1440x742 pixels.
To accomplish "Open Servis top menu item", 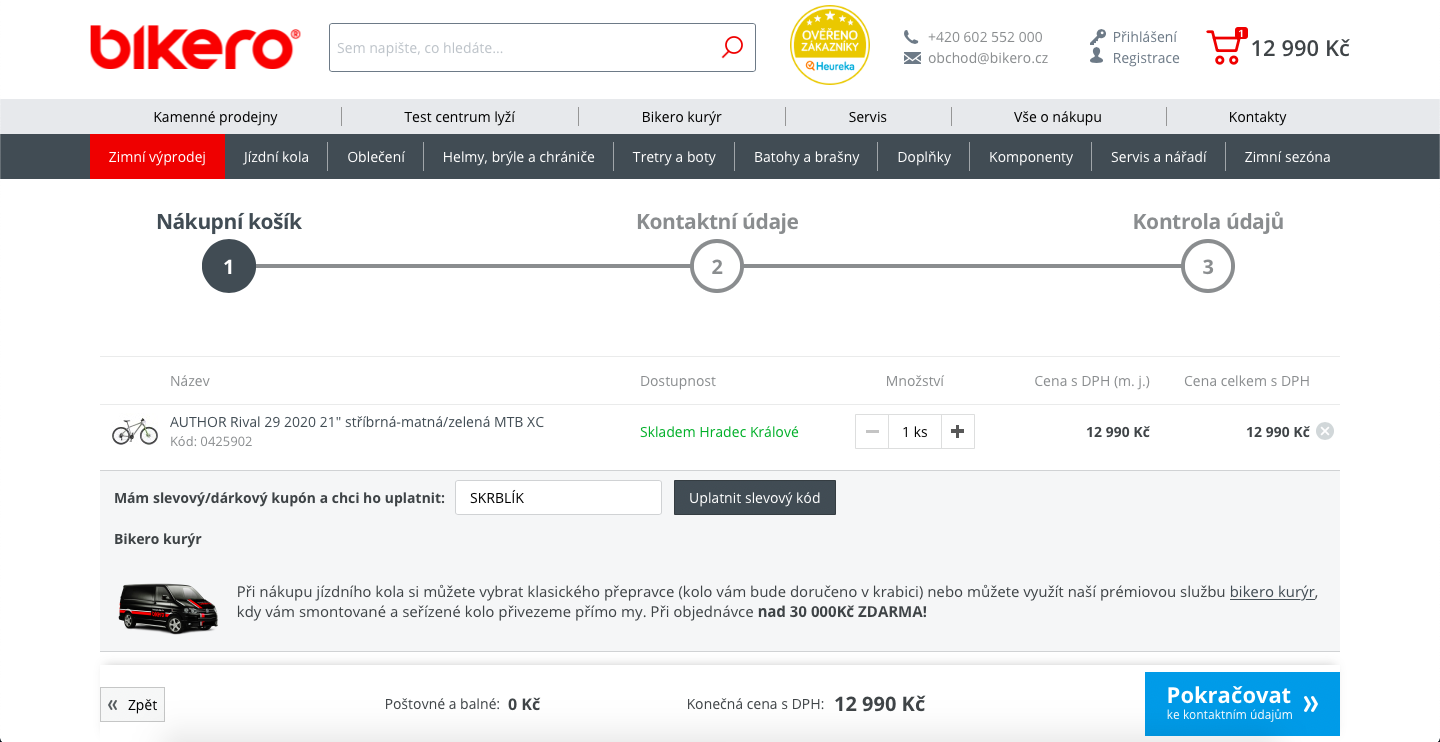I will [868, 117].
